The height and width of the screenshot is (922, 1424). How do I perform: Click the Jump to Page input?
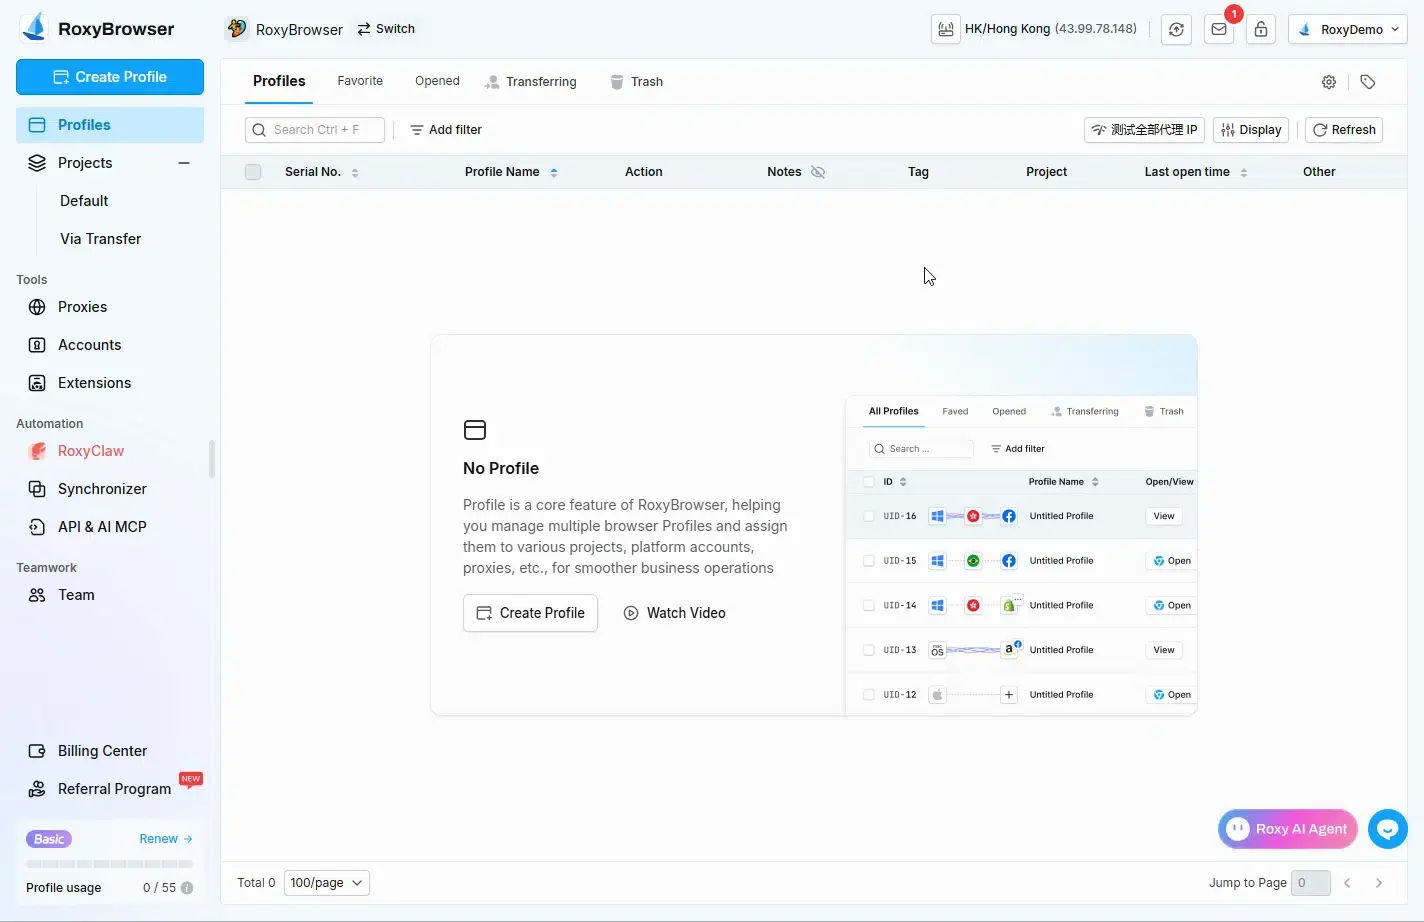[x=1311, y=883]
